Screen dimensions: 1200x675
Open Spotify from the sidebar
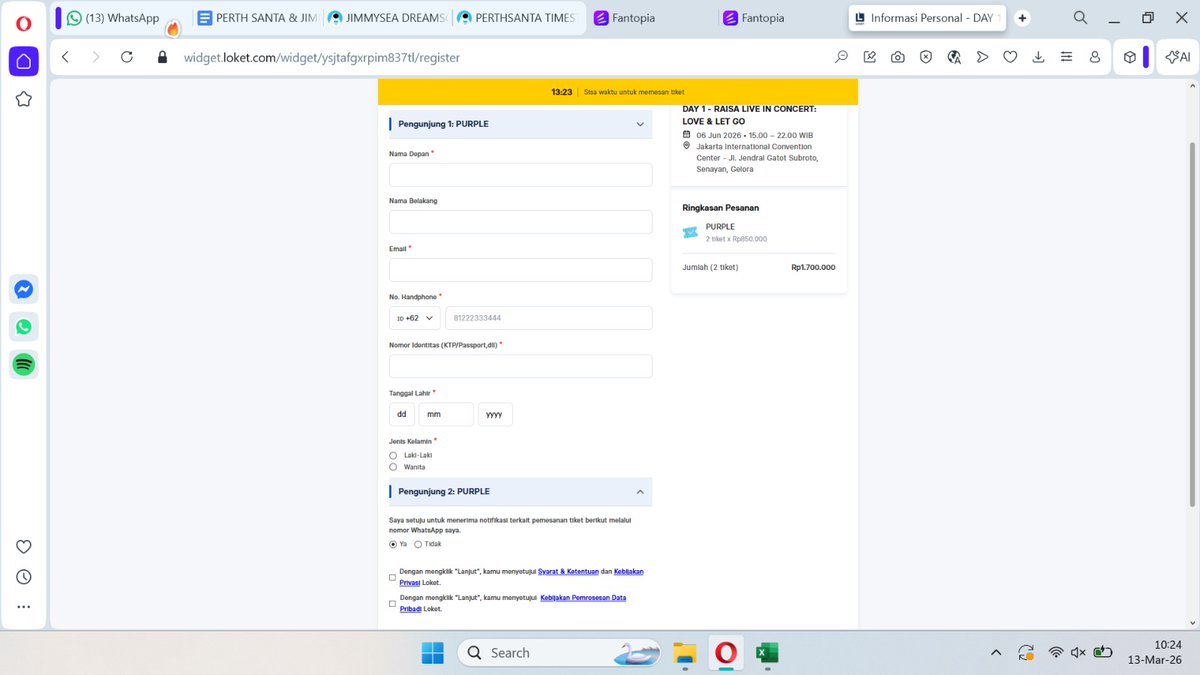tap(24, 364)
